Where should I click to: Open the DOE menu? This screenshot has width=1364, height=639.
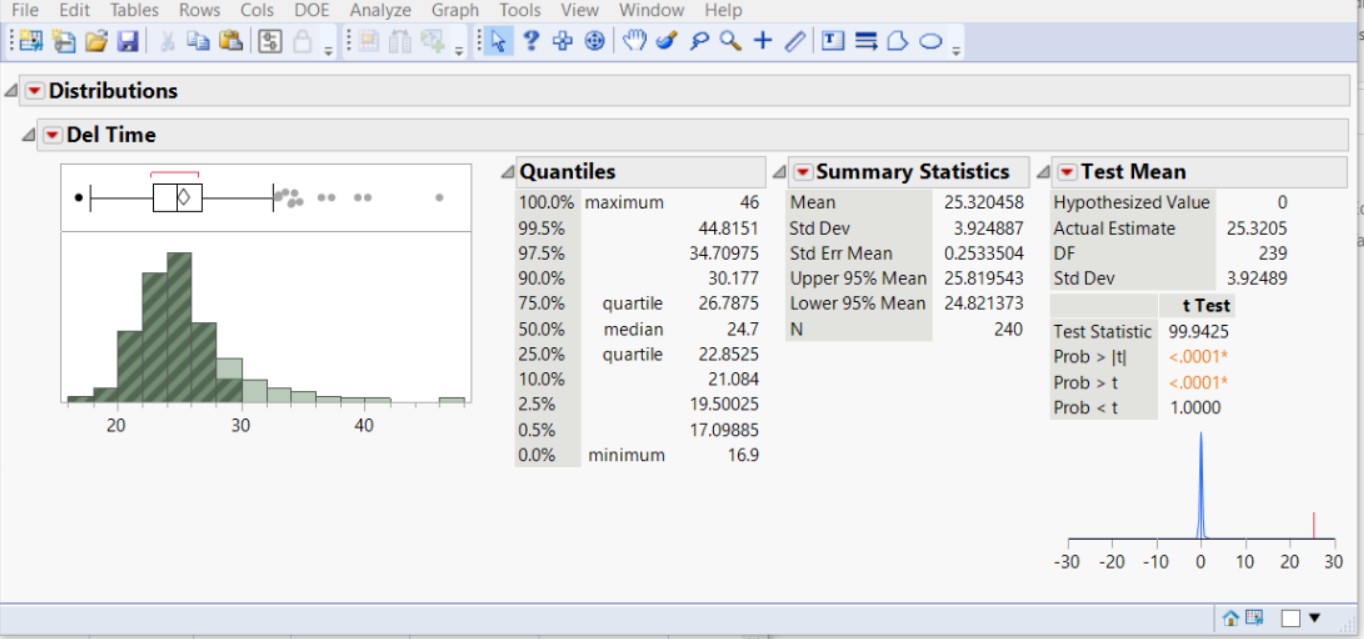312,10
